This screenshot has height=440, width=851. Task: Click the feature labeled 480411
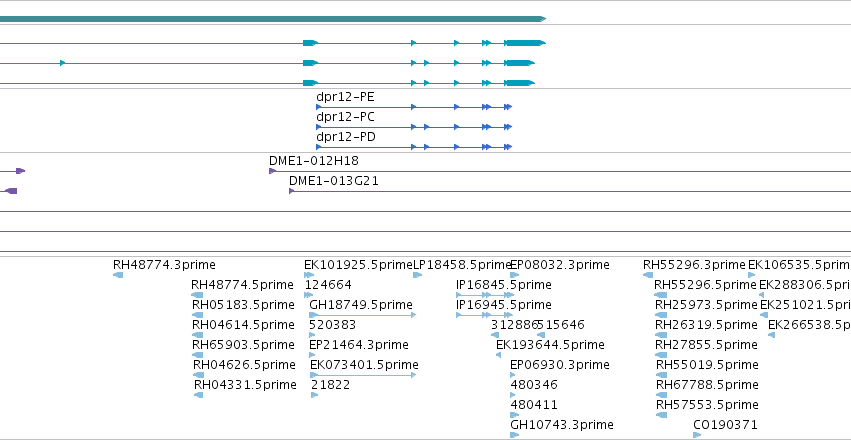[534, 405]
